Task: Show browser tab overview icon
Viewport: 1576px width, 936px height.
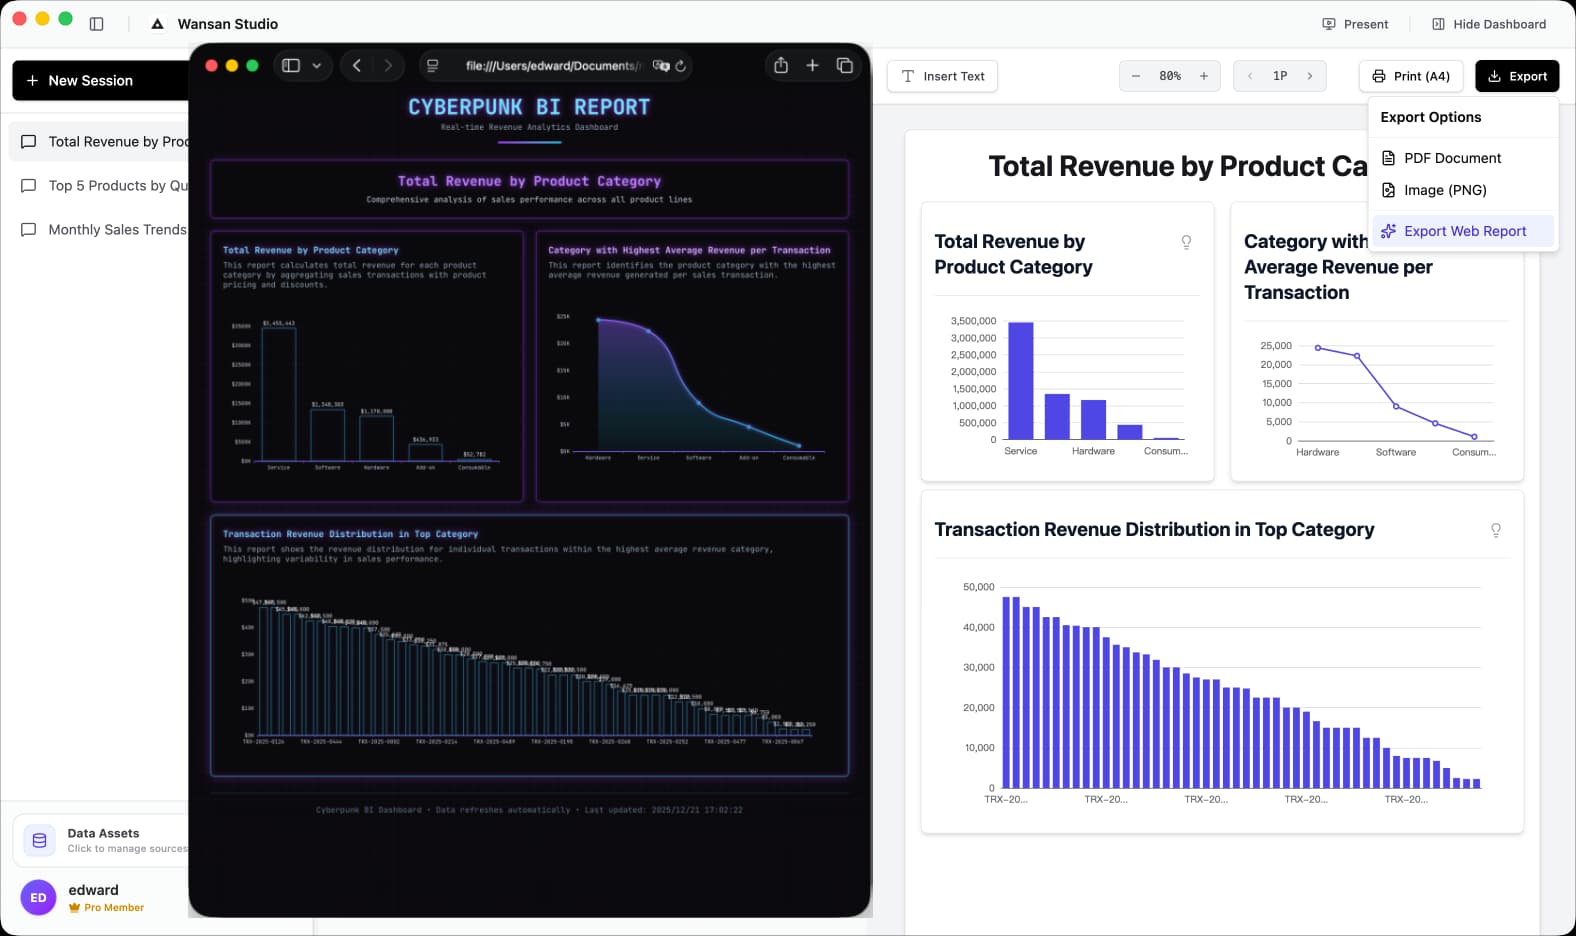Action: pos(844,66)
